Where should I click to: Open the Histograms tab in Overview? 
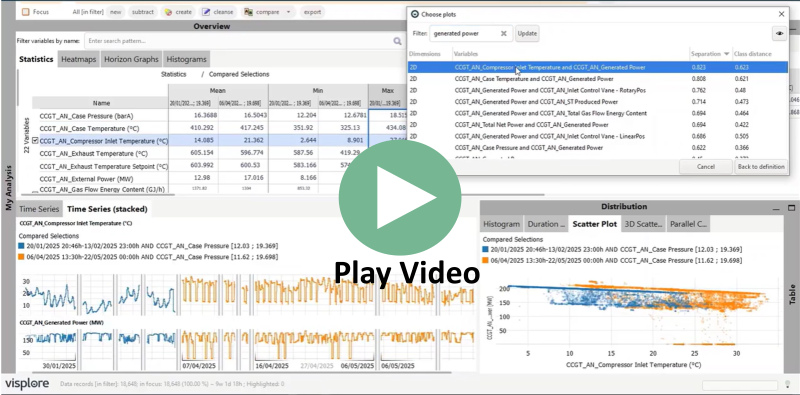(x=186, y=59)
